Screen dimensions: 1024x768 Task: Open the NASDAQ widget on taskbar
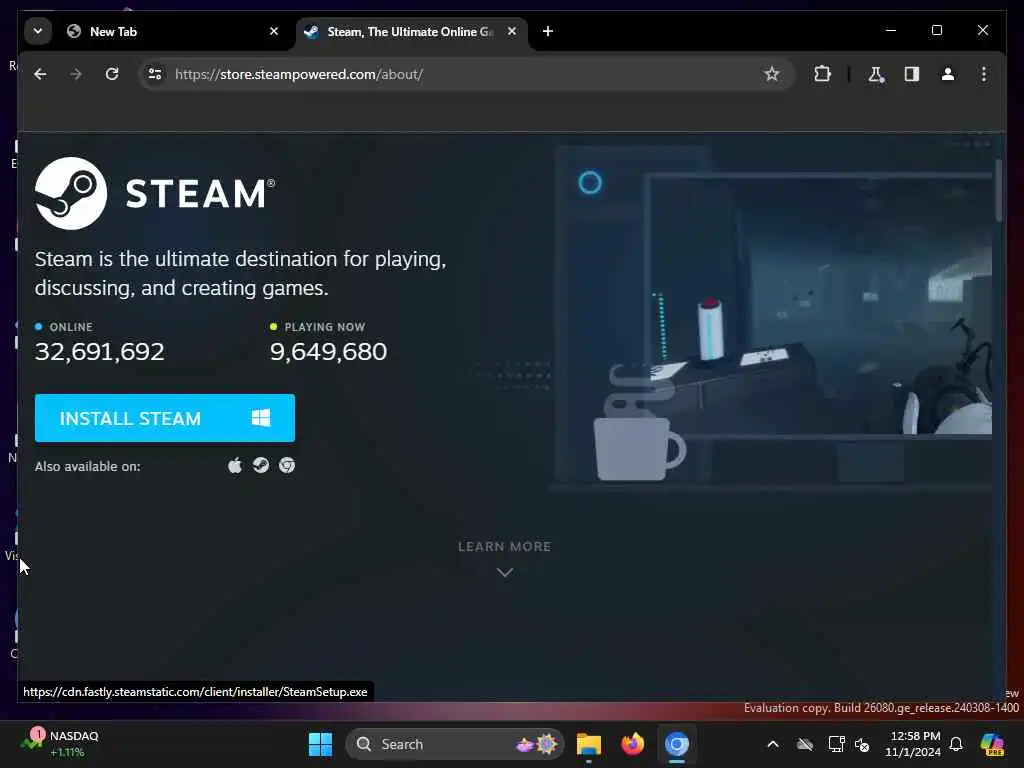click(59, 744)
